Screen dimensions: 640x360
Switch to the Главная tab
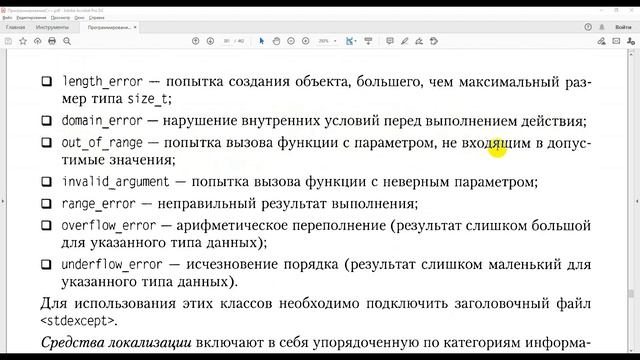point(16,27)
